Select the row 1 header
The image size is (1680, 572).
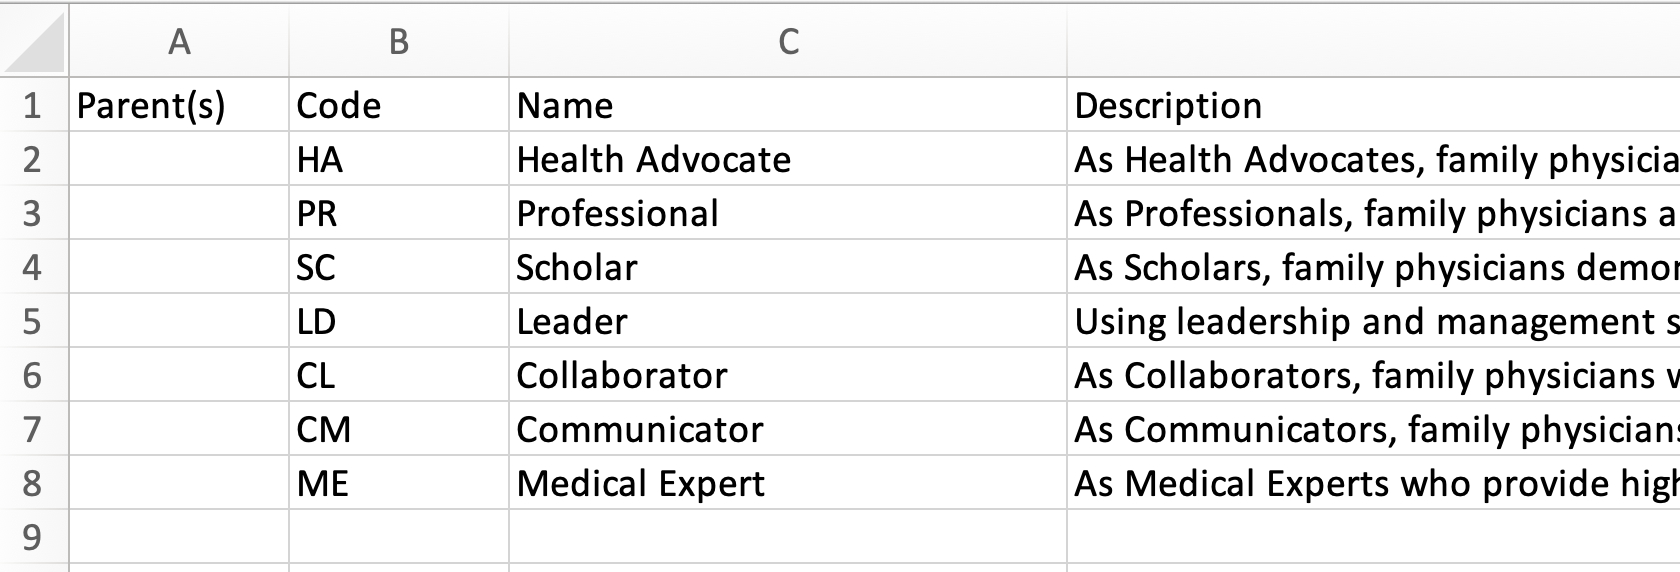(33, 105)
